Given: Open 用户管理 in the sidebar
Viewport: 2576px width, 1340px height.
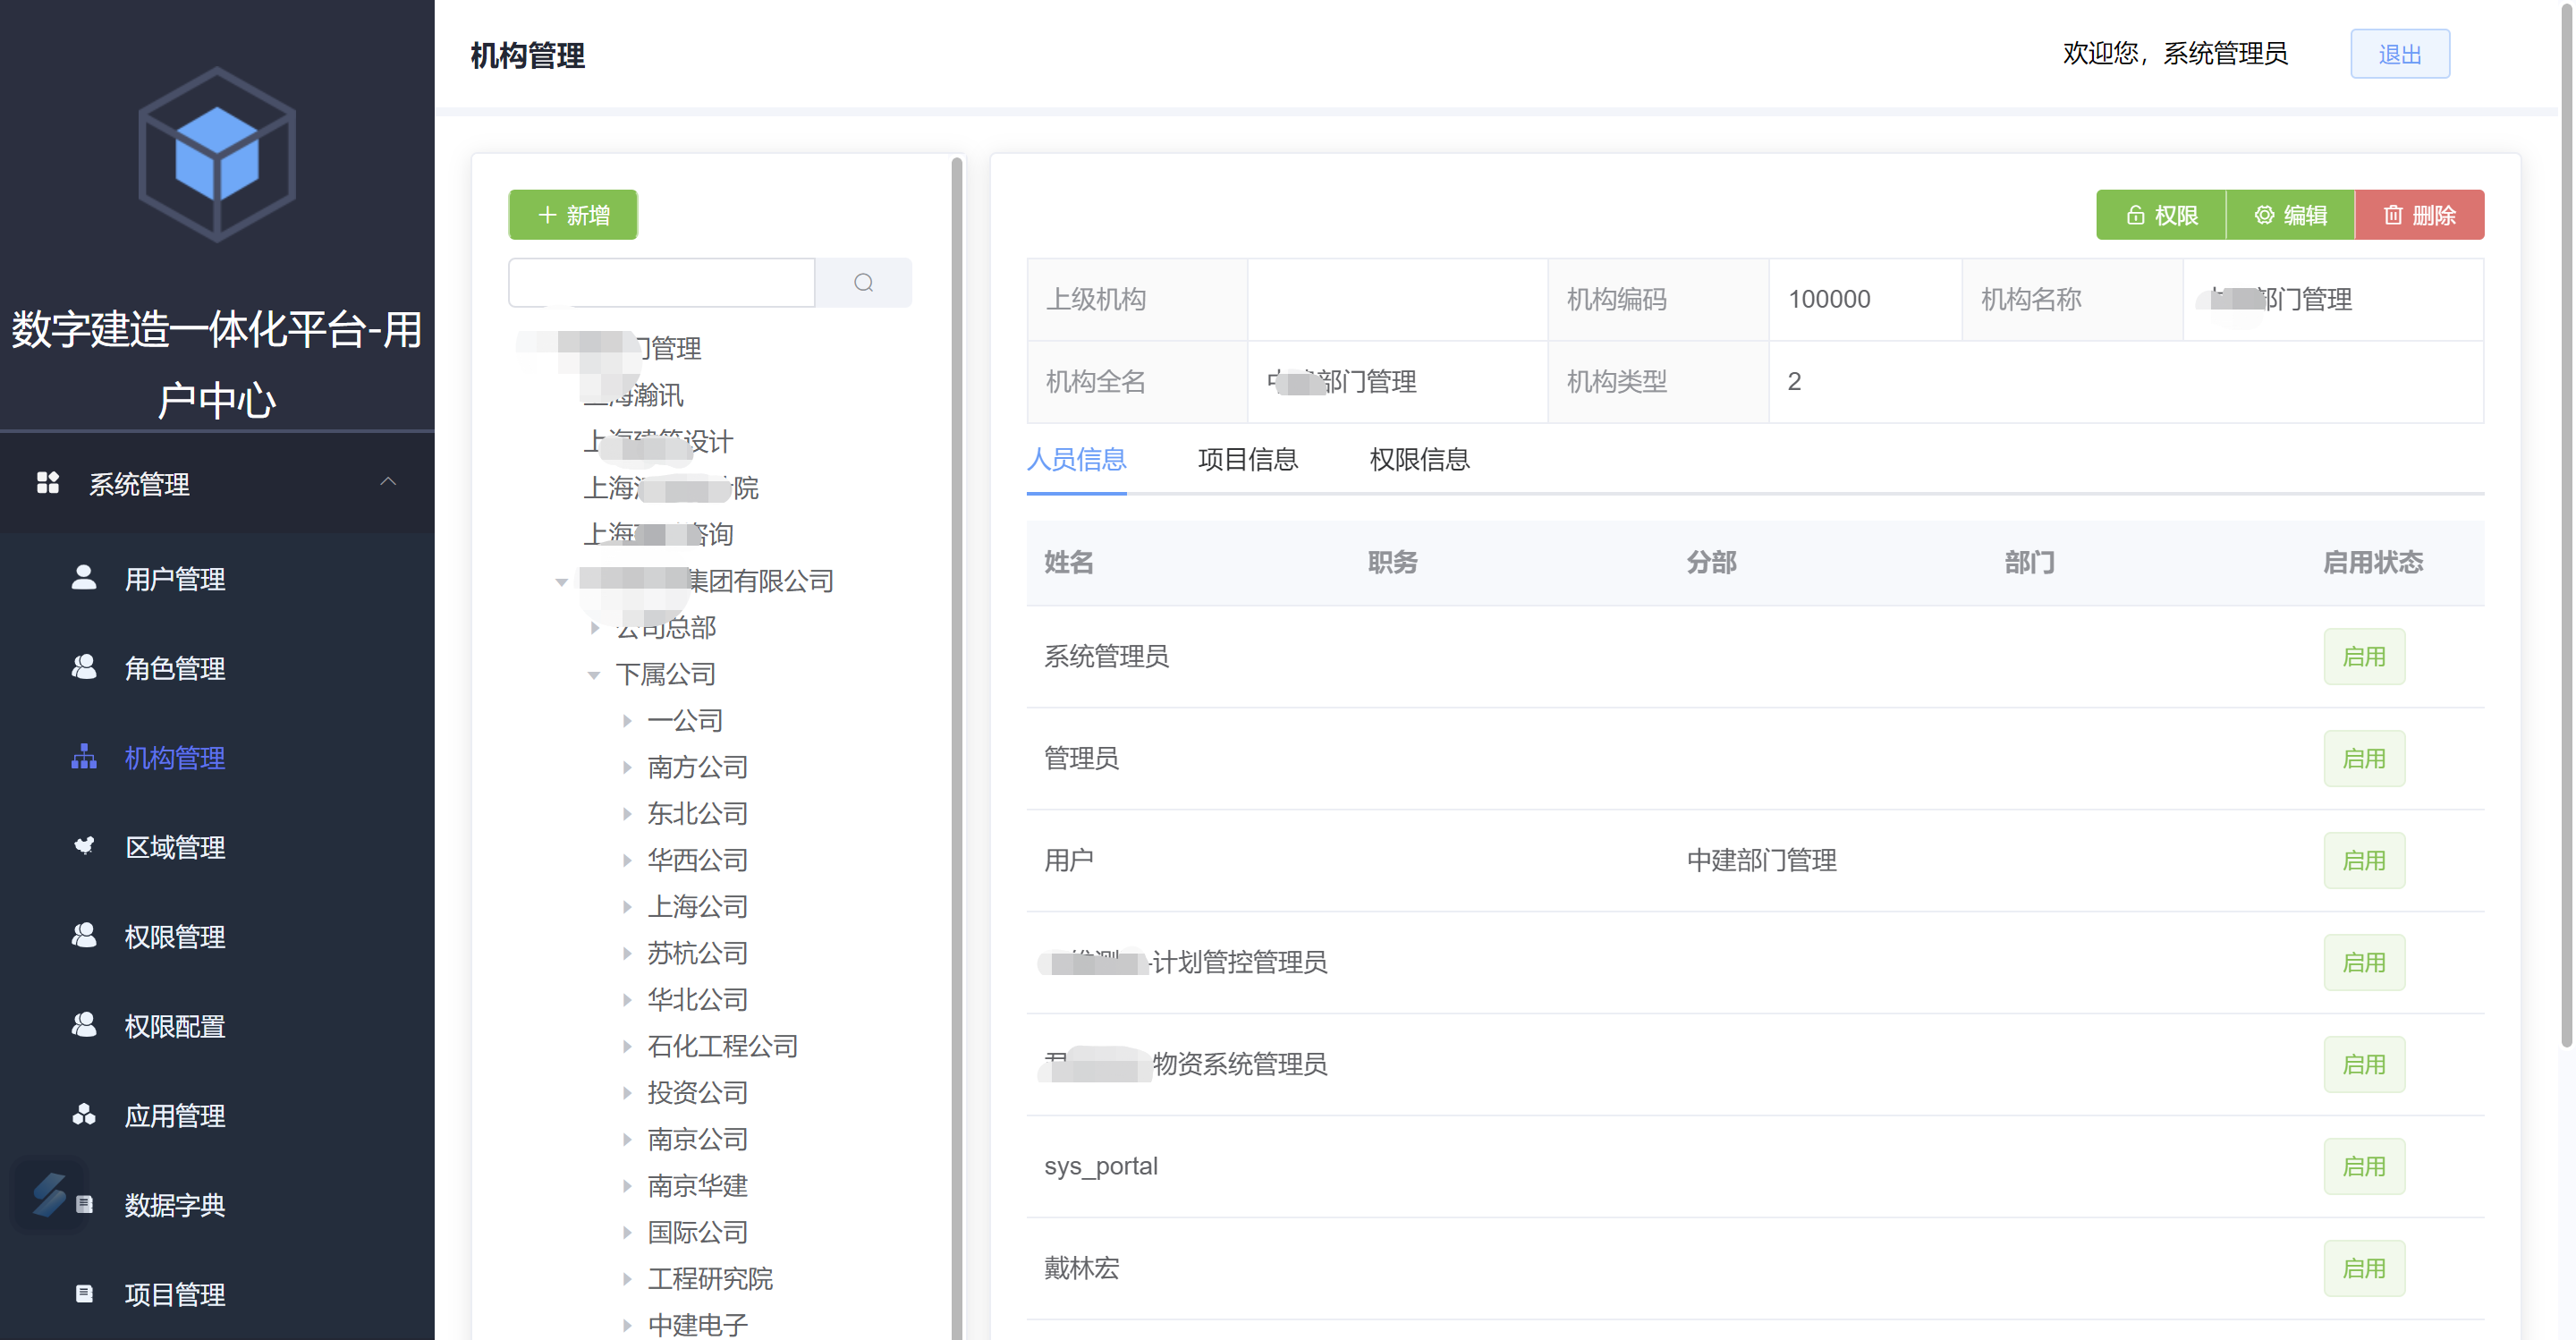Looking at the screenshot, I should [175, 578].
